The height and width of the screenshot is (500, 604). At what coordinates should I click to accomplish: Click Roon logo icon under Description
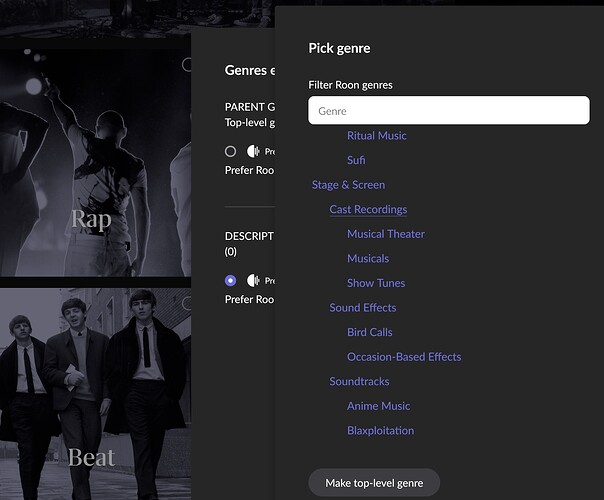click(x=253, y=280)
